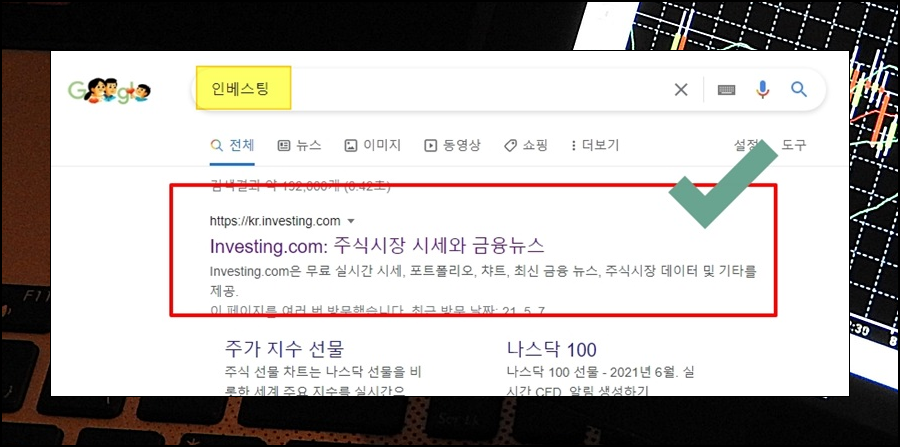Click the https://kr.investing.com URL text

(275, 221)
